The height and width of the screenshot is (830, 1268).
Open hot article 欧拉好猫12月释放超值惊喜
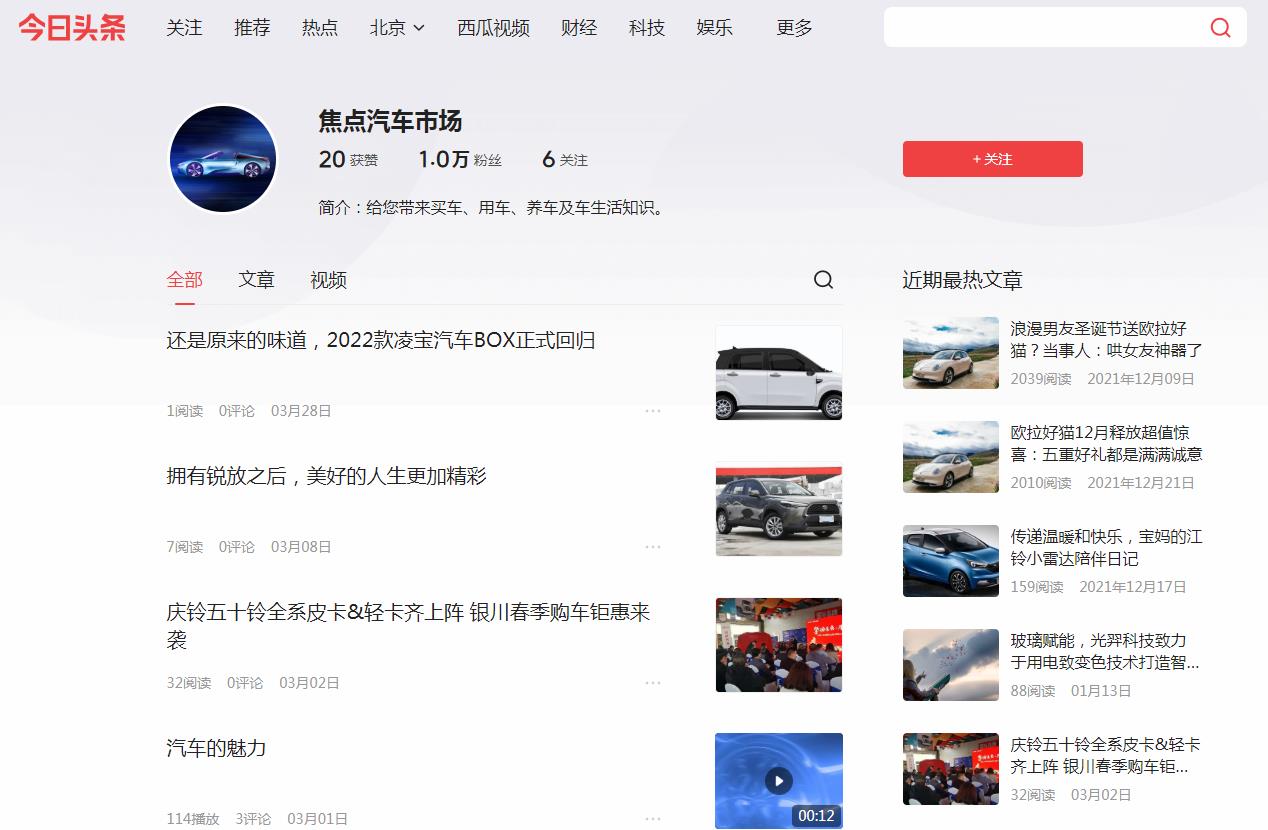point(1106,443)
